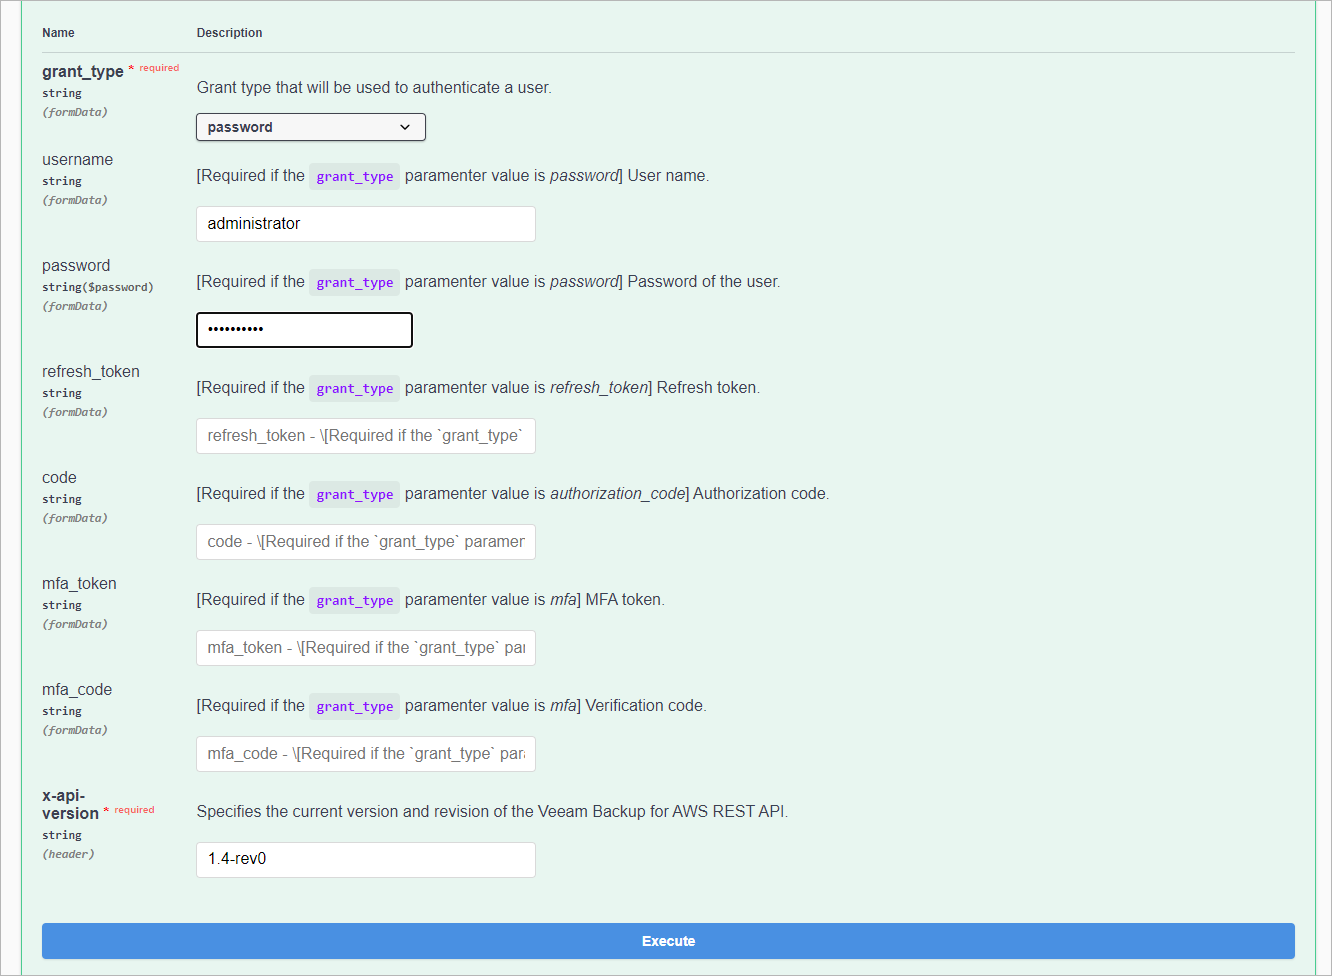1332x976 pixels.
Task: Click the authorization code input field
Action: tap(365, 541)
